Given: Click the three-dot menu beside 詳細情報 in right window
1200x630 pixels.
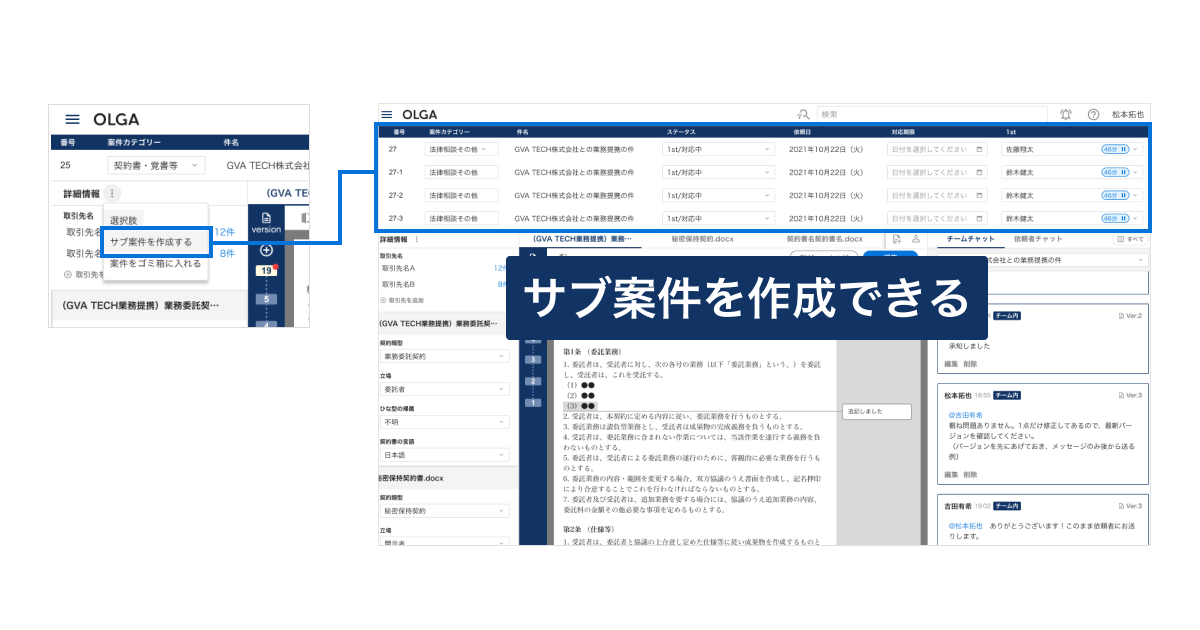Looking at the screenshot, I should (x=416, y=240).
